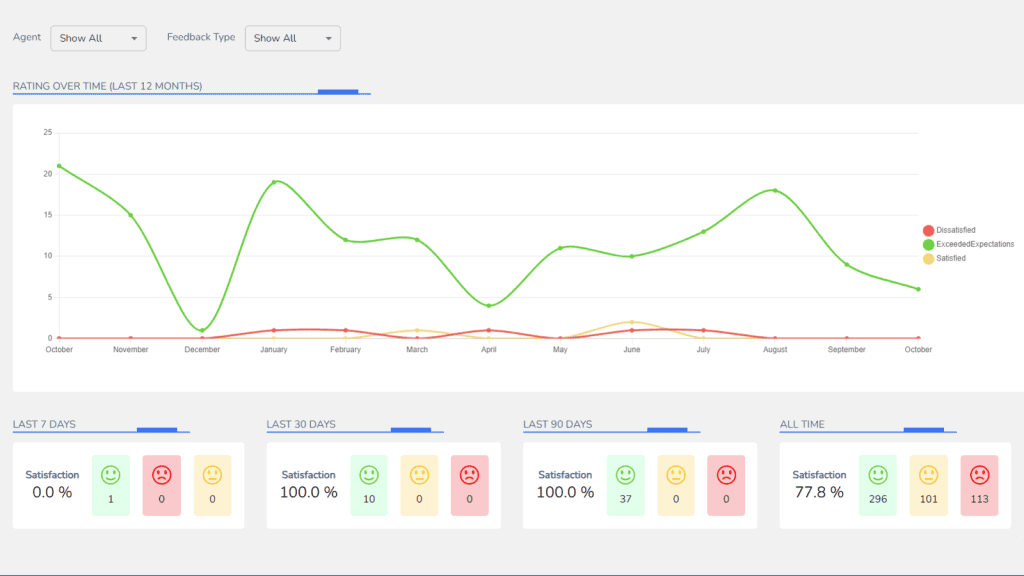1024x576 pixels.
Task: Click the yellow line's June data point
Action: point(632,322)
